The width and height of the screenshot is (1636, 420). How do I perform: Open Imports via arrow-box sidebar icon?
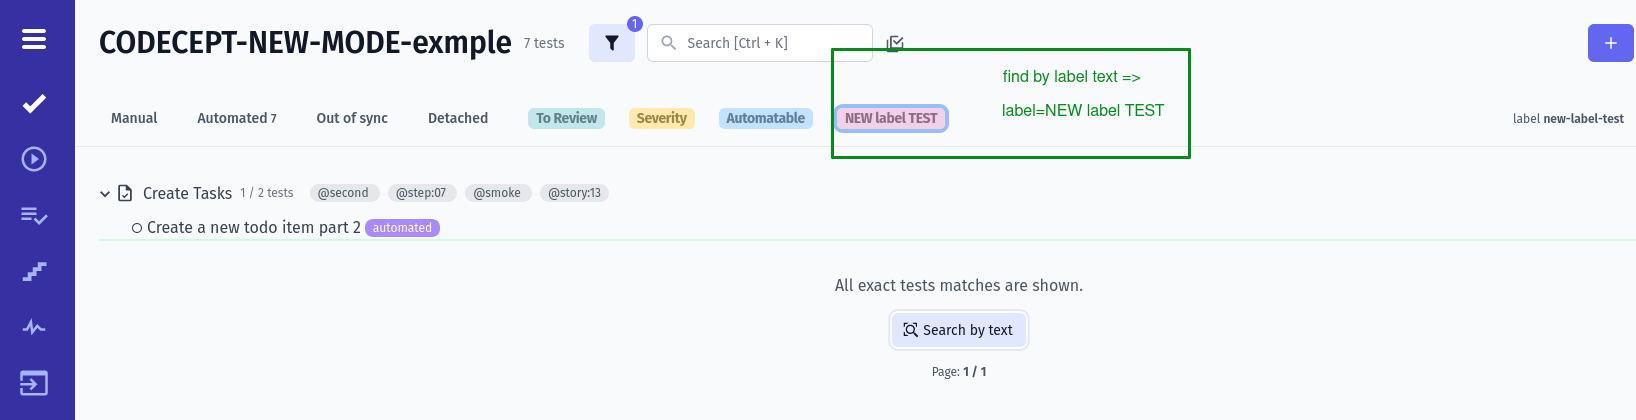pos(34,383)
